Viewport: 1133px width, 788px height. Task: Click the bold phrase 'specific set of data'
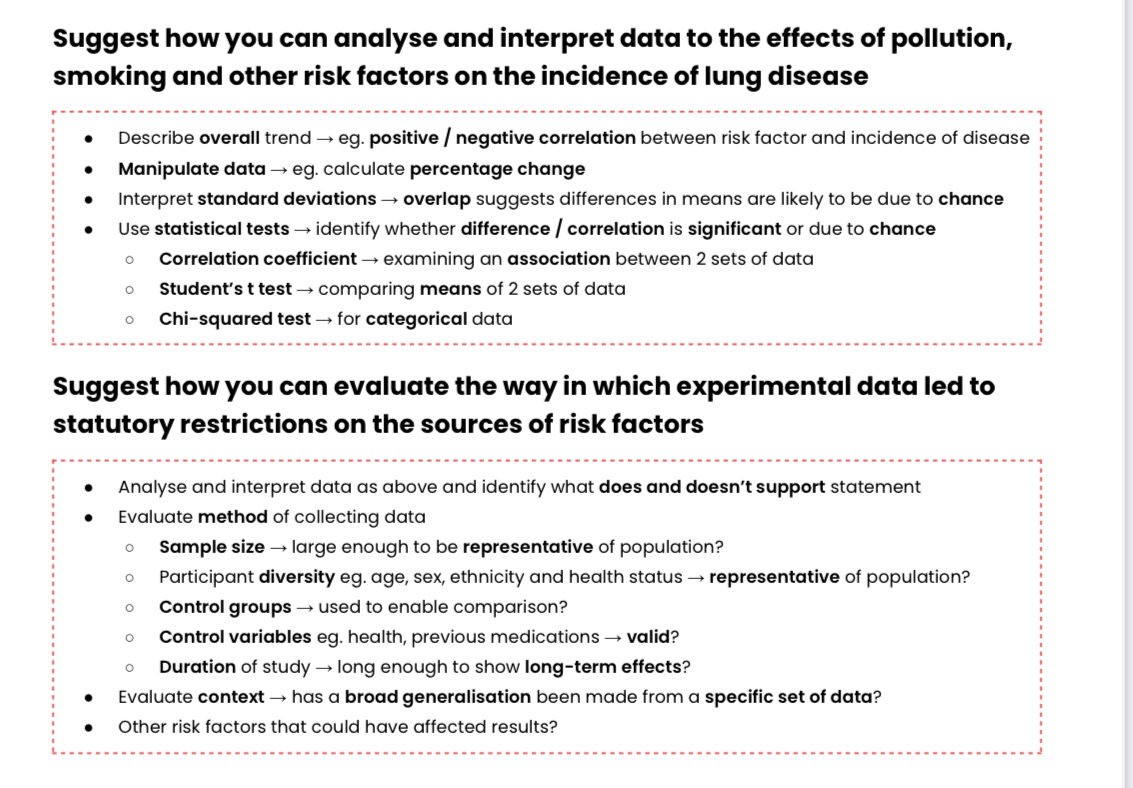pyautogui.click(x=788, y=697)
